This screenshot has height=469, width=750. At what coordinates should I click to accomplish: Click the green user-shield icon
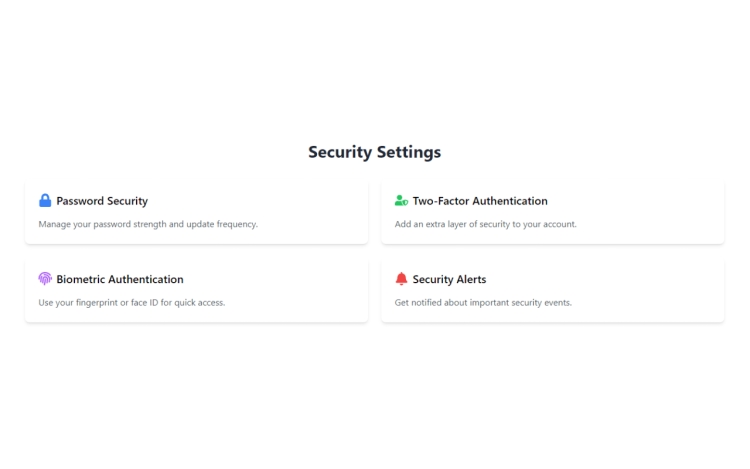tap(401, 200)
